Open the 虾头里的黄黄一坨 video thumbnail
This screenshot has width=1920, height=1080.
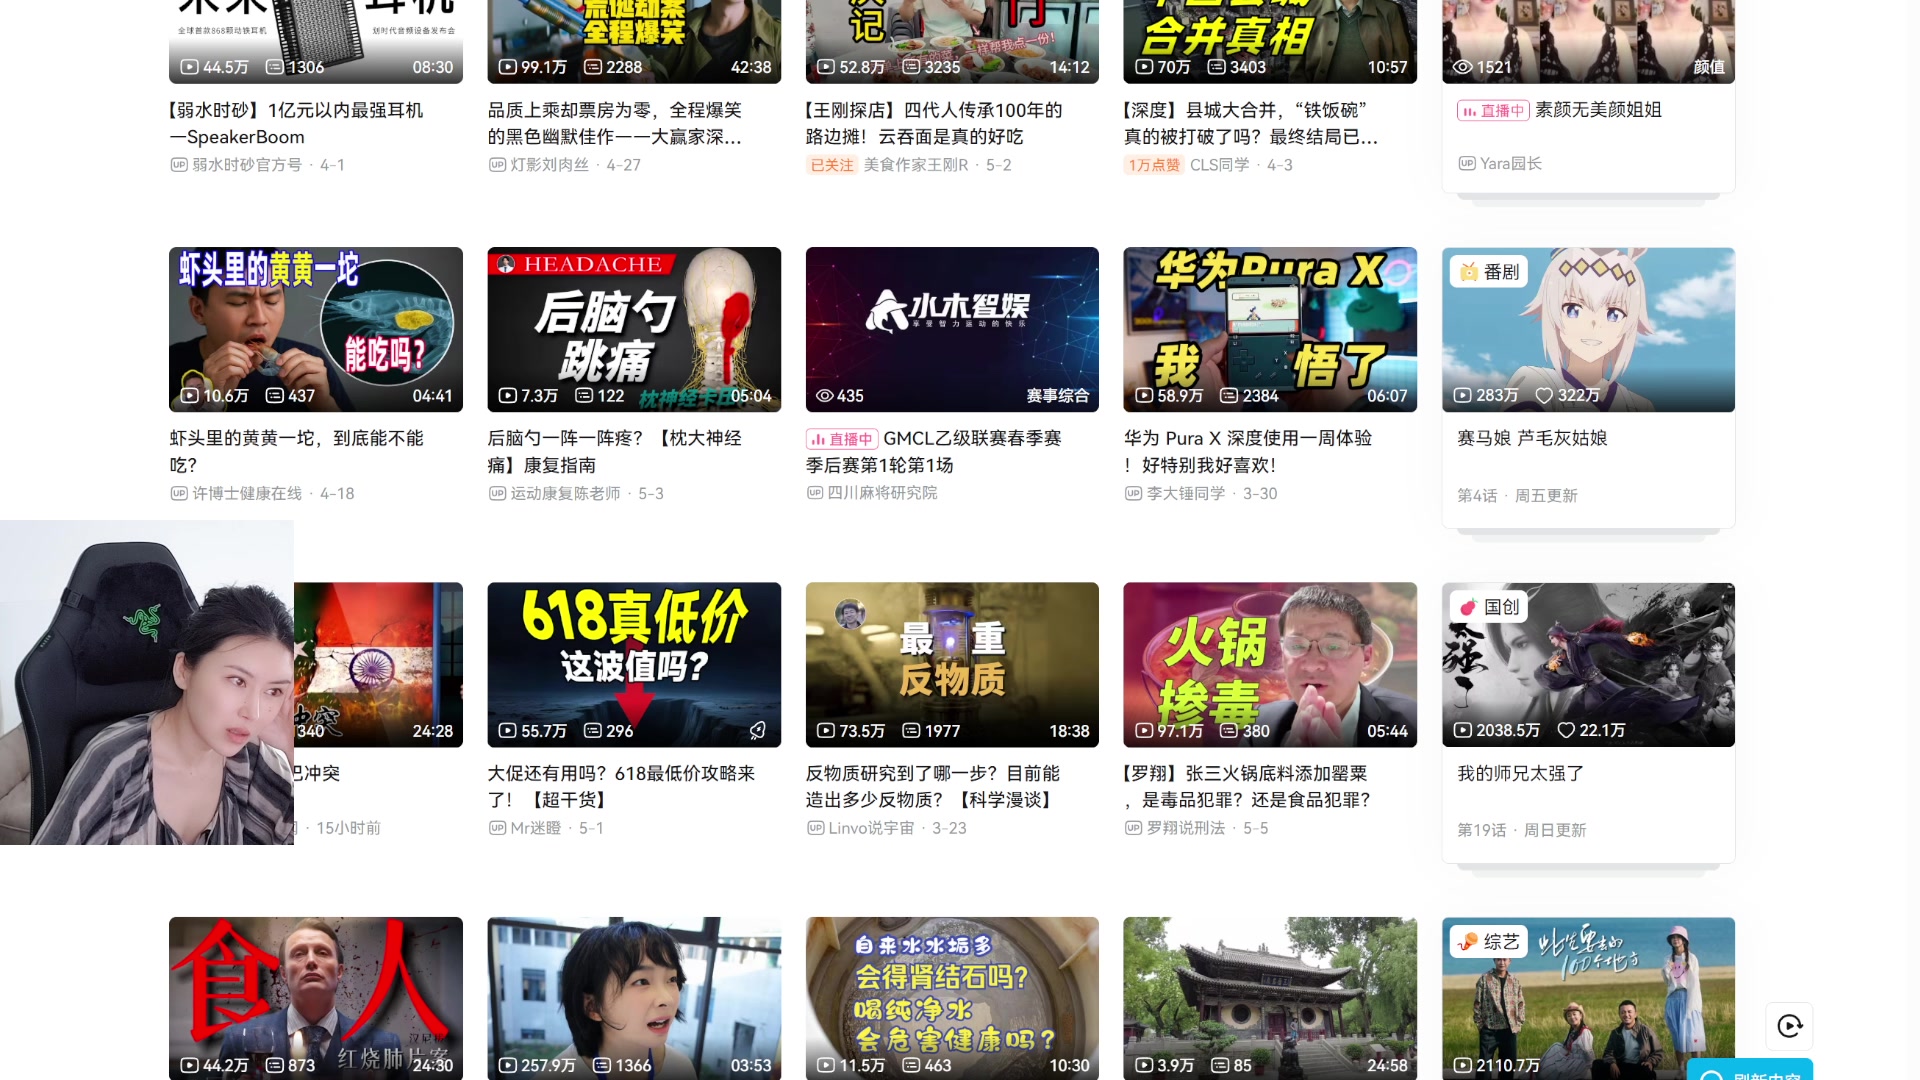[x=316, y=329]
